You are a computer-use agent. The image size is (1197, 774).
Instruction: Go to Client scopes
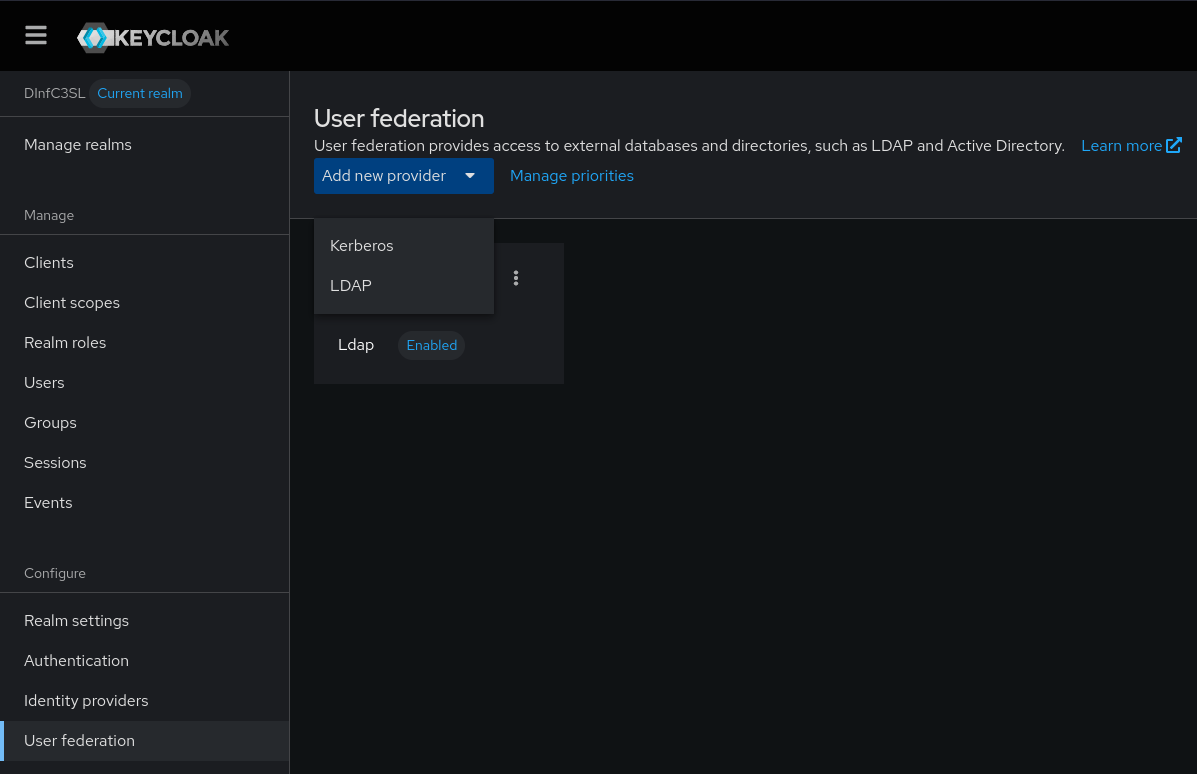click(71, 302)
